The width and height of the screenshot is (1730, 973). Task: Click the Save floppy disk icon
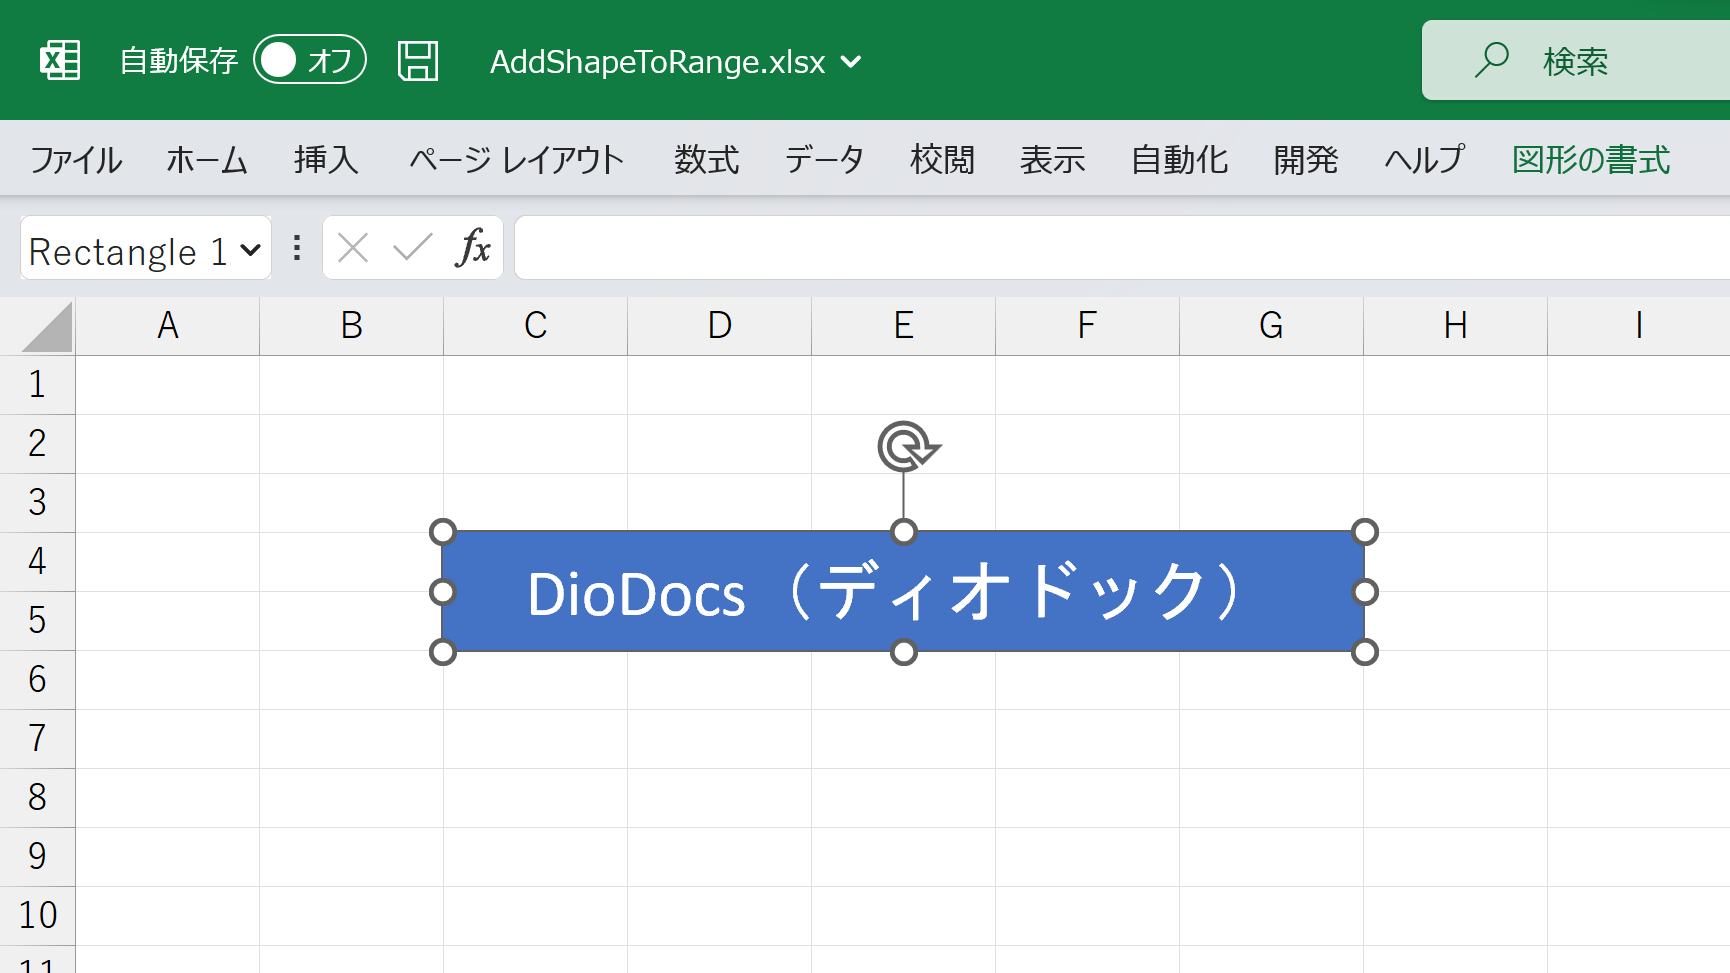point(418,61)
